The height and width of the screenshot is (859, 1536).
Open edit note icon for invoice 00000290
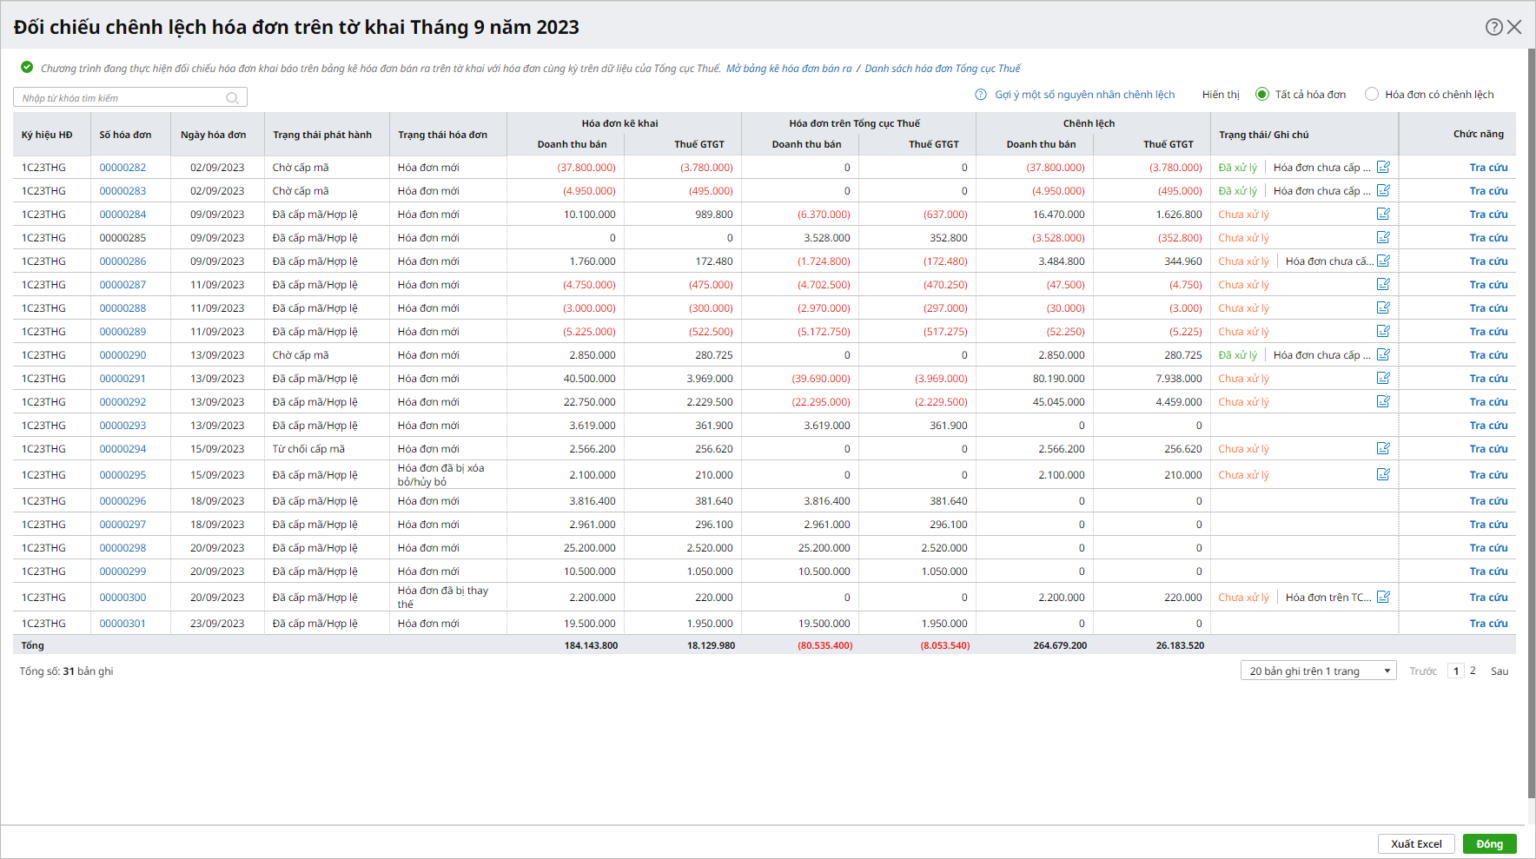coord(1383,355)
